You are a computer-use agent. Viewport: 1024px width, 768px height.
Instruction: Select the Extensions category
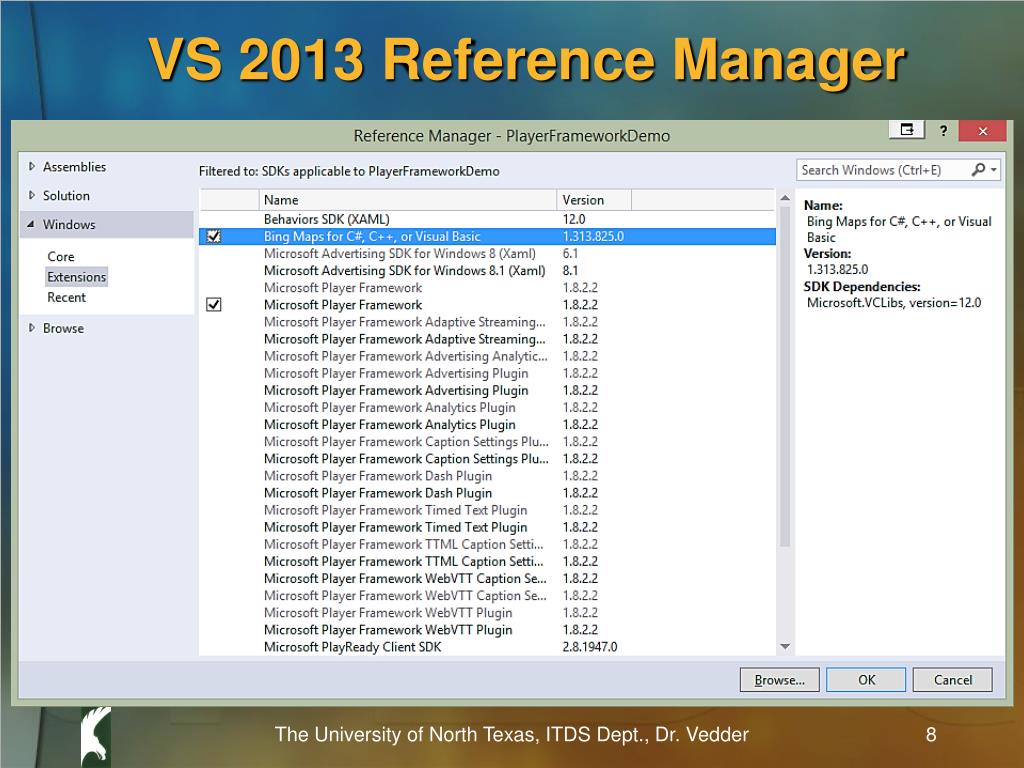click(x=76, y=277)
